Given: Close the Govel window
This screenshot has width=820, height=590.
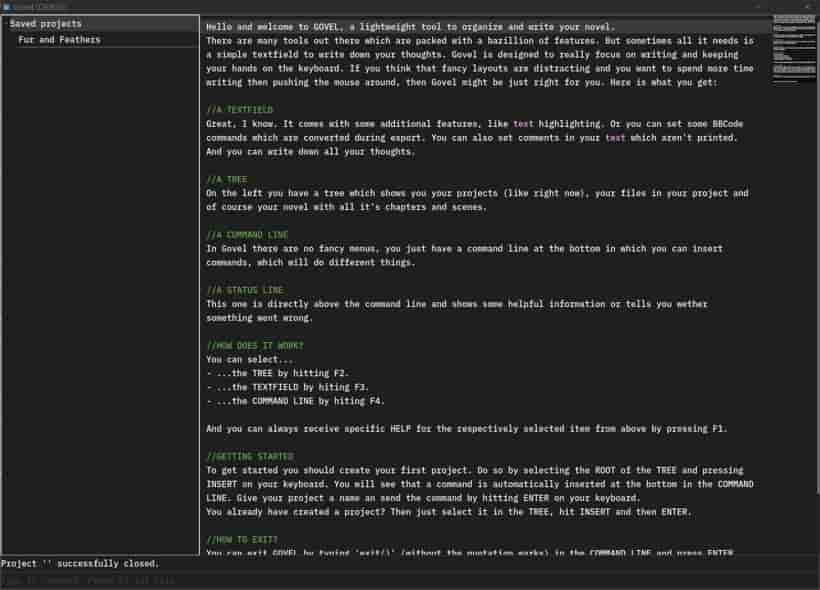Looking at the screenshot, I should tap(808, 6).
